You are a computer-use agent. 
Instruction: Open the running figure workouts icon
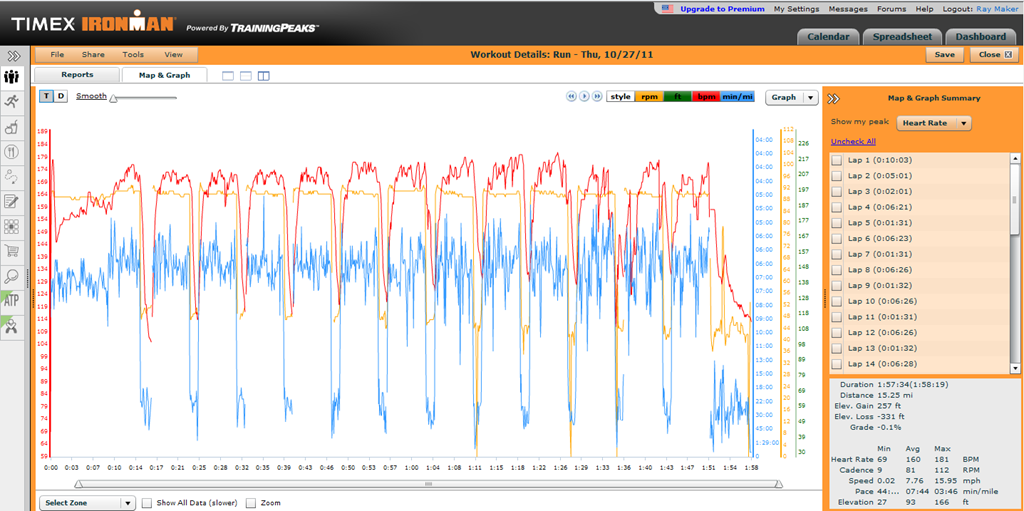(11, 101)
